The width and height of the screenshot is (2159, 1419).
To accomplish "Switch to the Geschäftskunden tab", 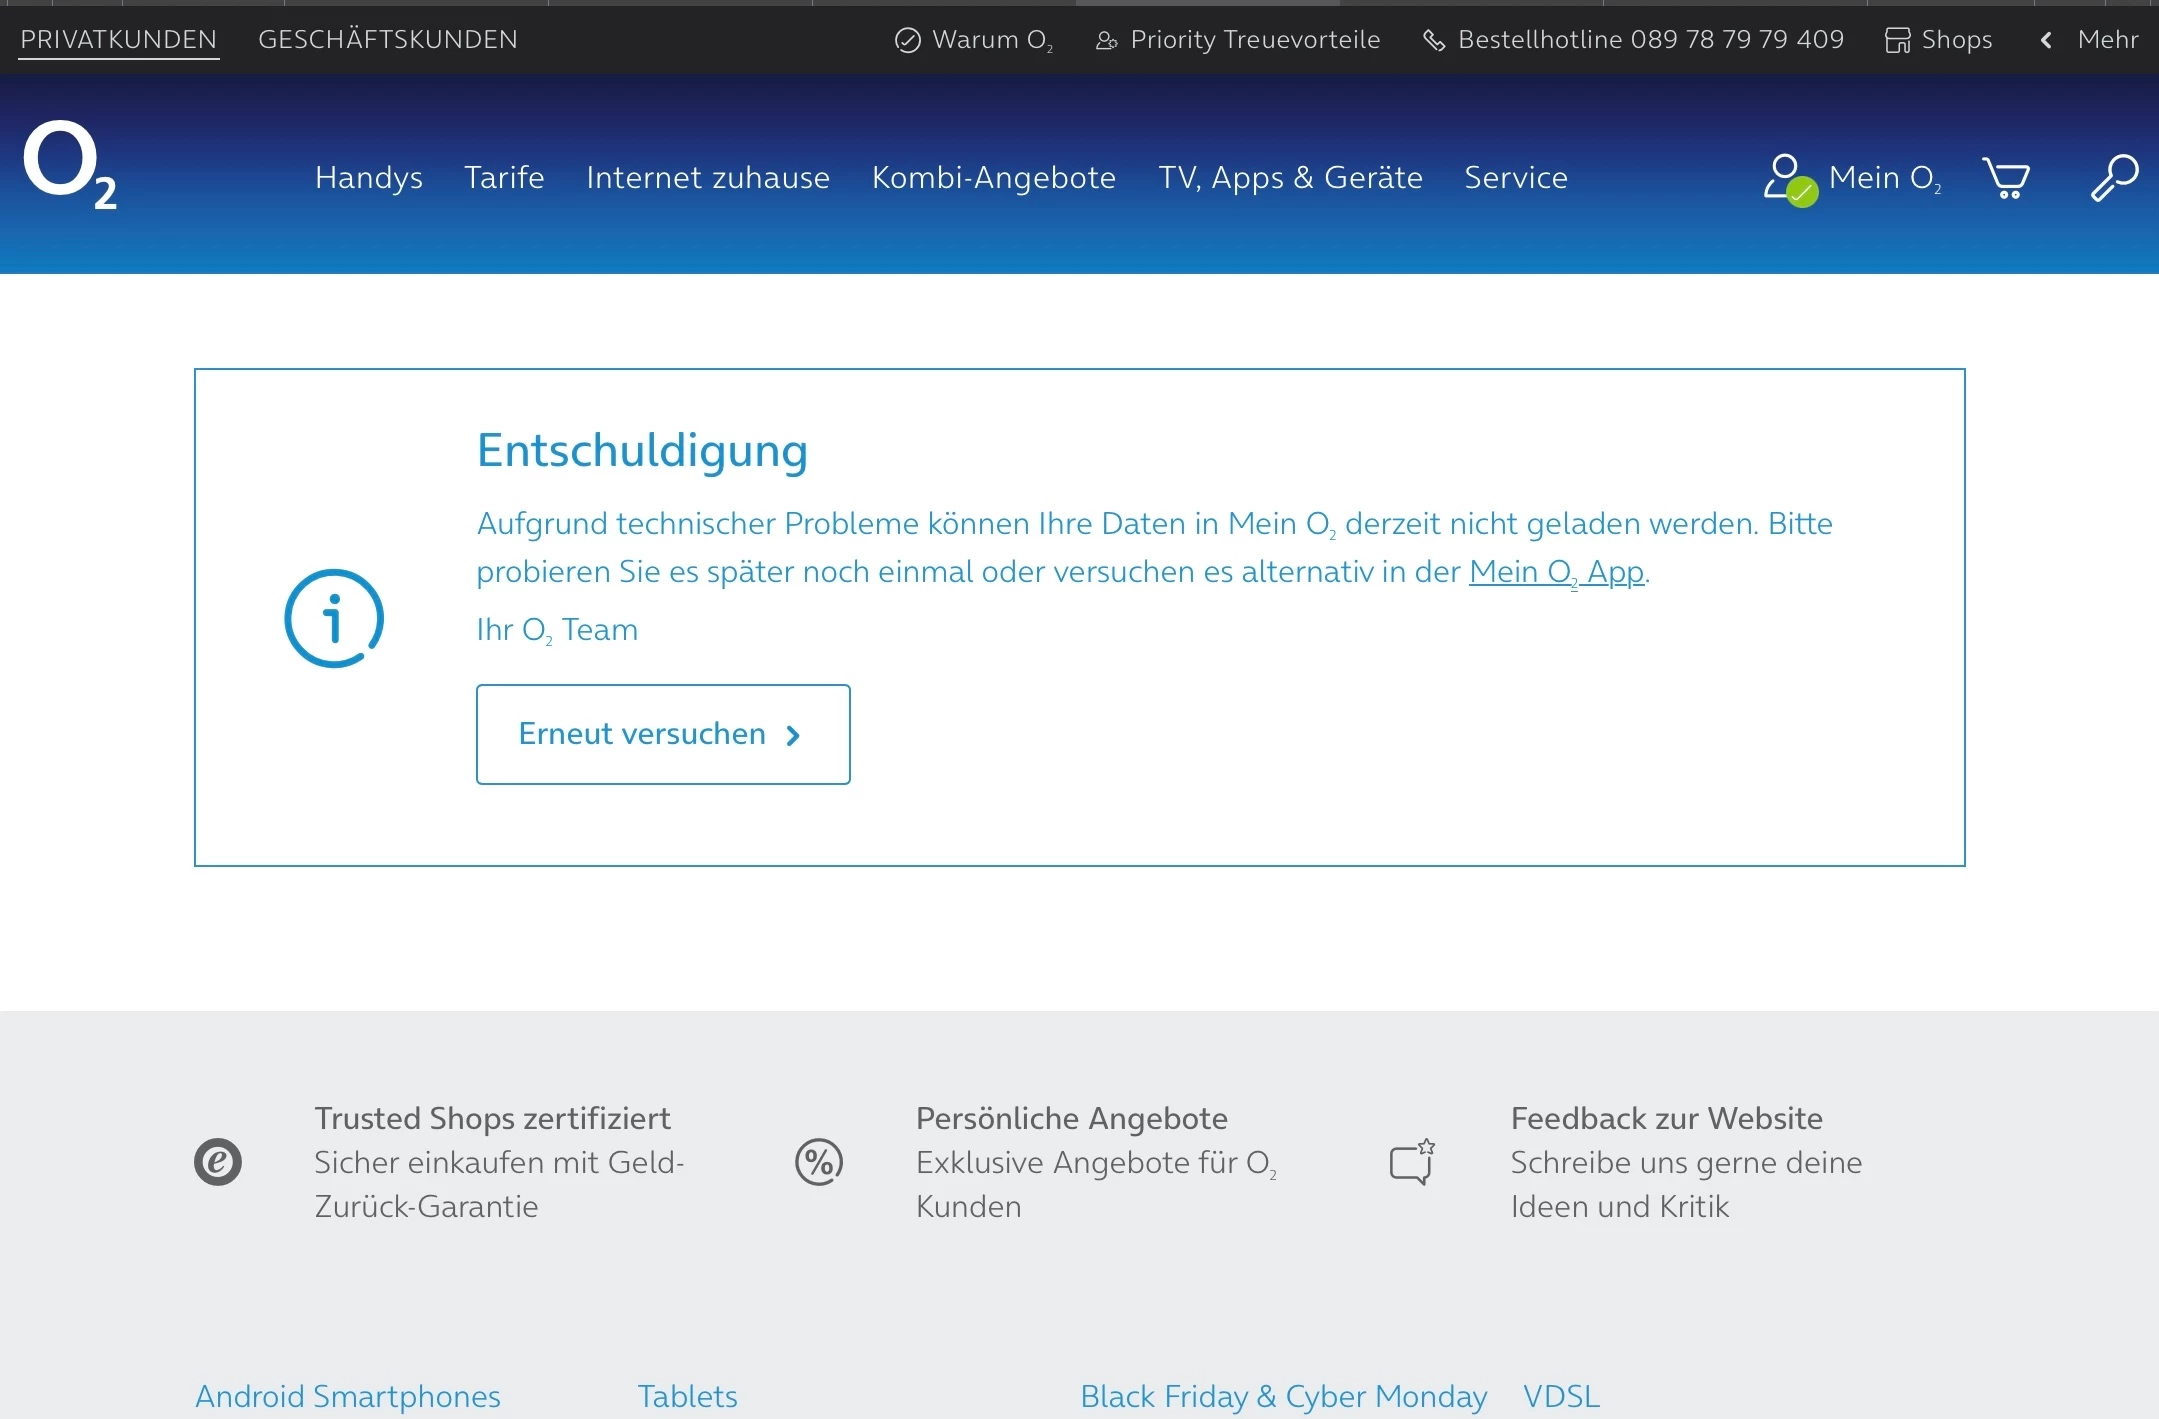I will [x=388, y=40].
